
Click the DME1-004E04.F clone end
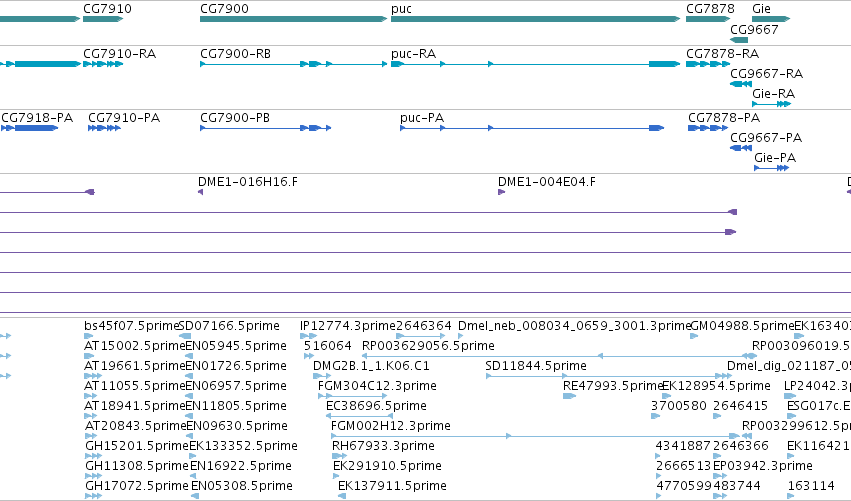tap(547, 182)
